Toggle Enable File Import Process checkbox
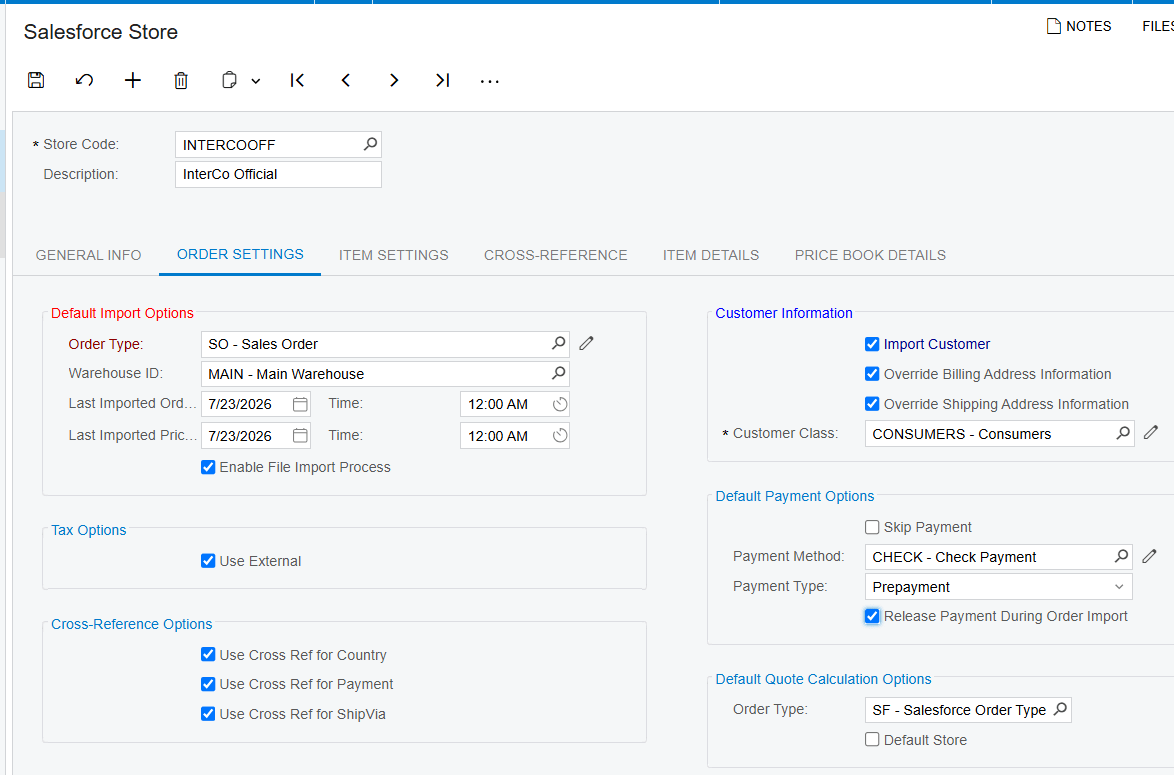 click(208, 467)
